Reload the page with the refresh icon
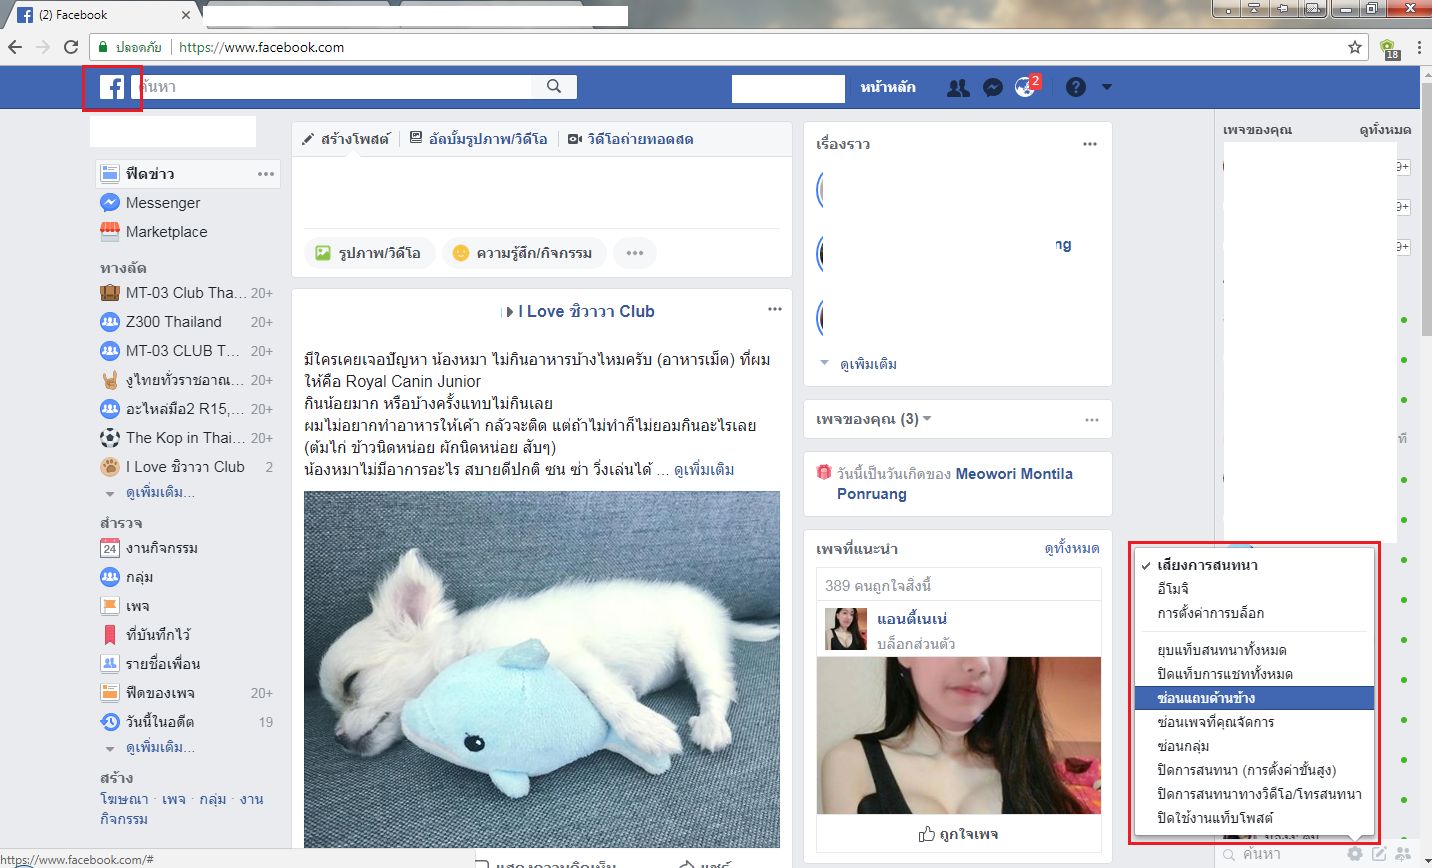Screen dimensions: 1432x868 [x=71, y=47]
